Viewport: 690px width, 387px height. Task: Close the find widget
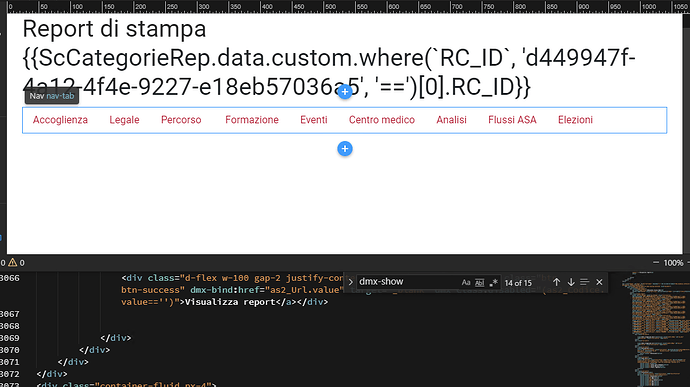tap(599, 282)
